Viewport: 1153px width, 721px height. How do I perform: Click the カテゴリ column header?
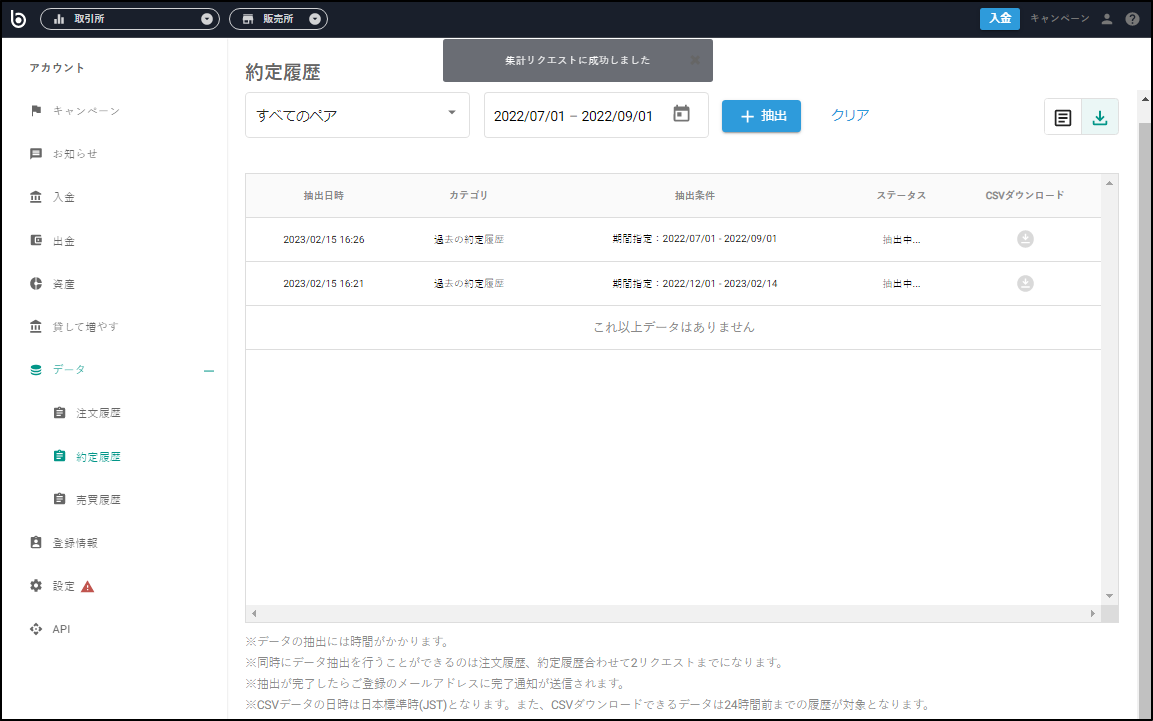[468, 196]
